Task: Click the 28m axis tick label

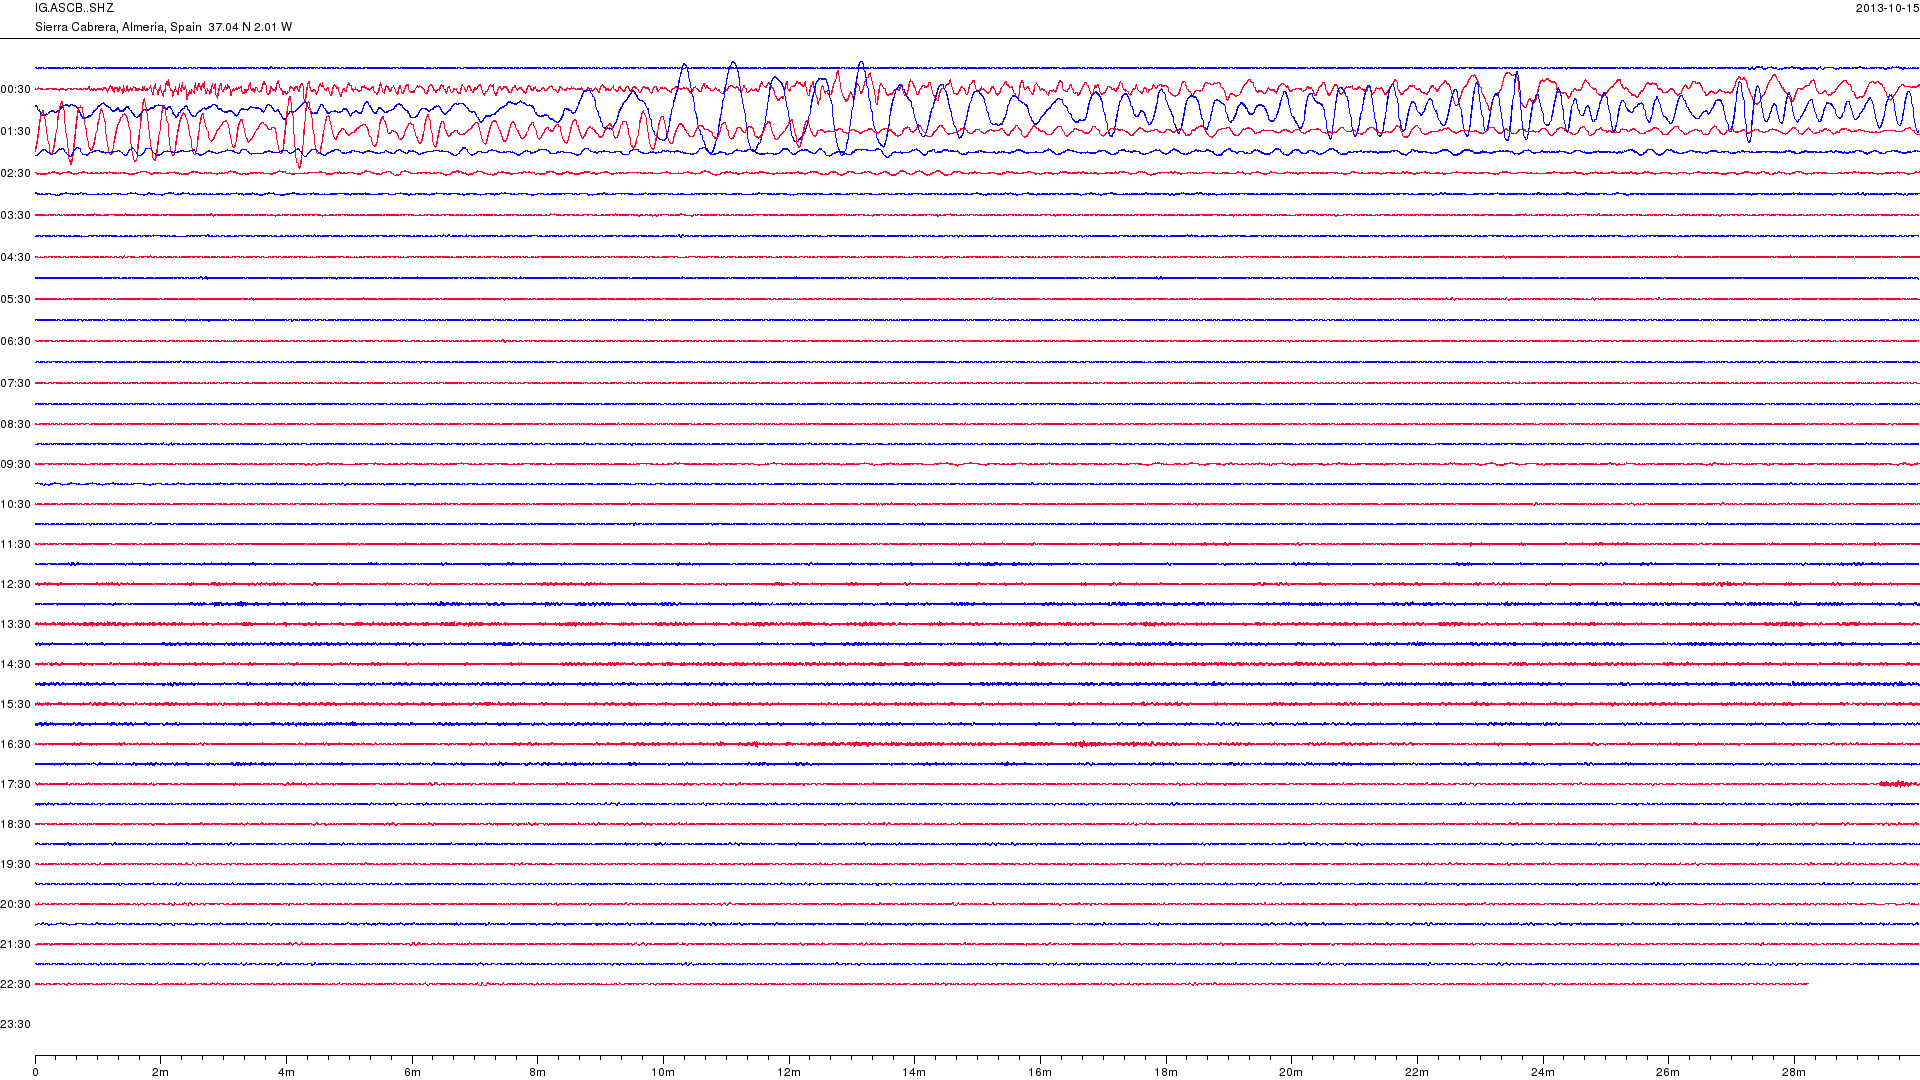Action: click(x=1794, y=1072)
